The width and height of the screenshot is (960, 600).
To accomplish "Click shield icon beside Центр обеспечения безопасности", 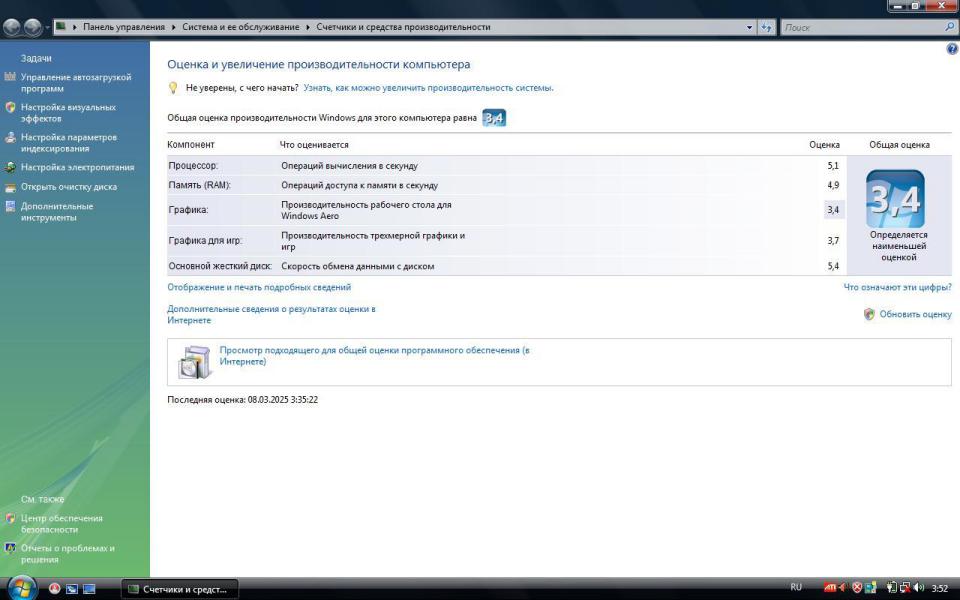I will click(10, 519).
